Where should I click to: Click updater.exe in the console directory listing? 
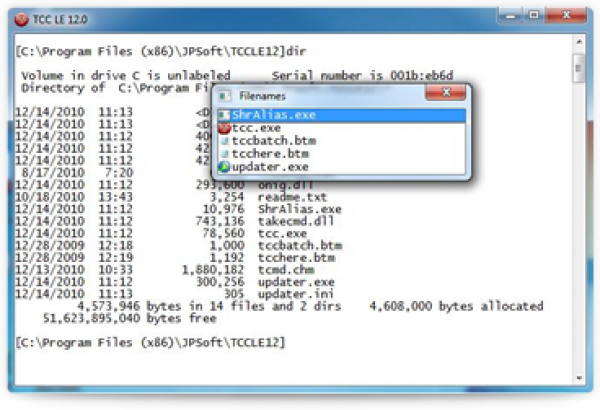[x=296, y=282]
